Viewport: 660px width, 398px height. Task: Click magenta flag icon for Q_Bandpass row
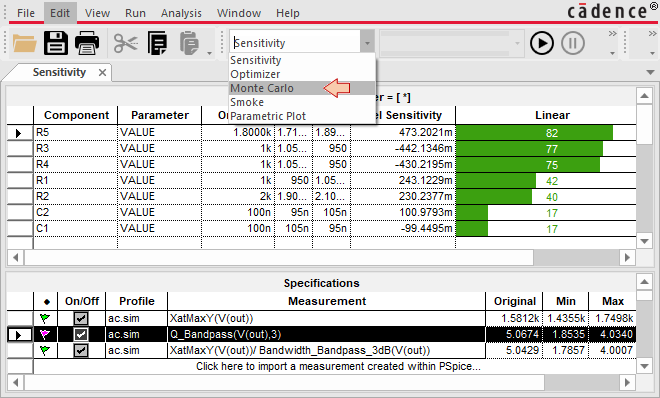(45, 334)
